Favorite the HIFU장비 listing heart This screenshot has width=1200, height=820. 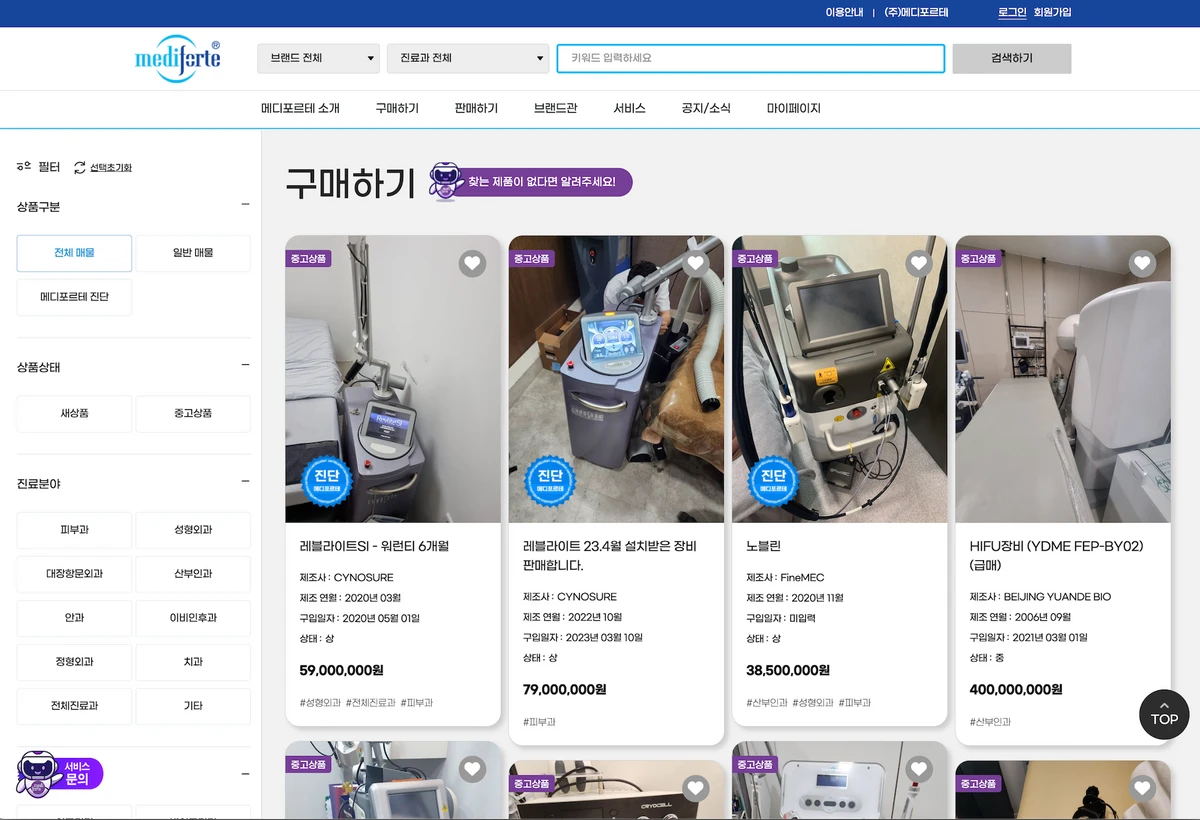[x=1142, y=264]
